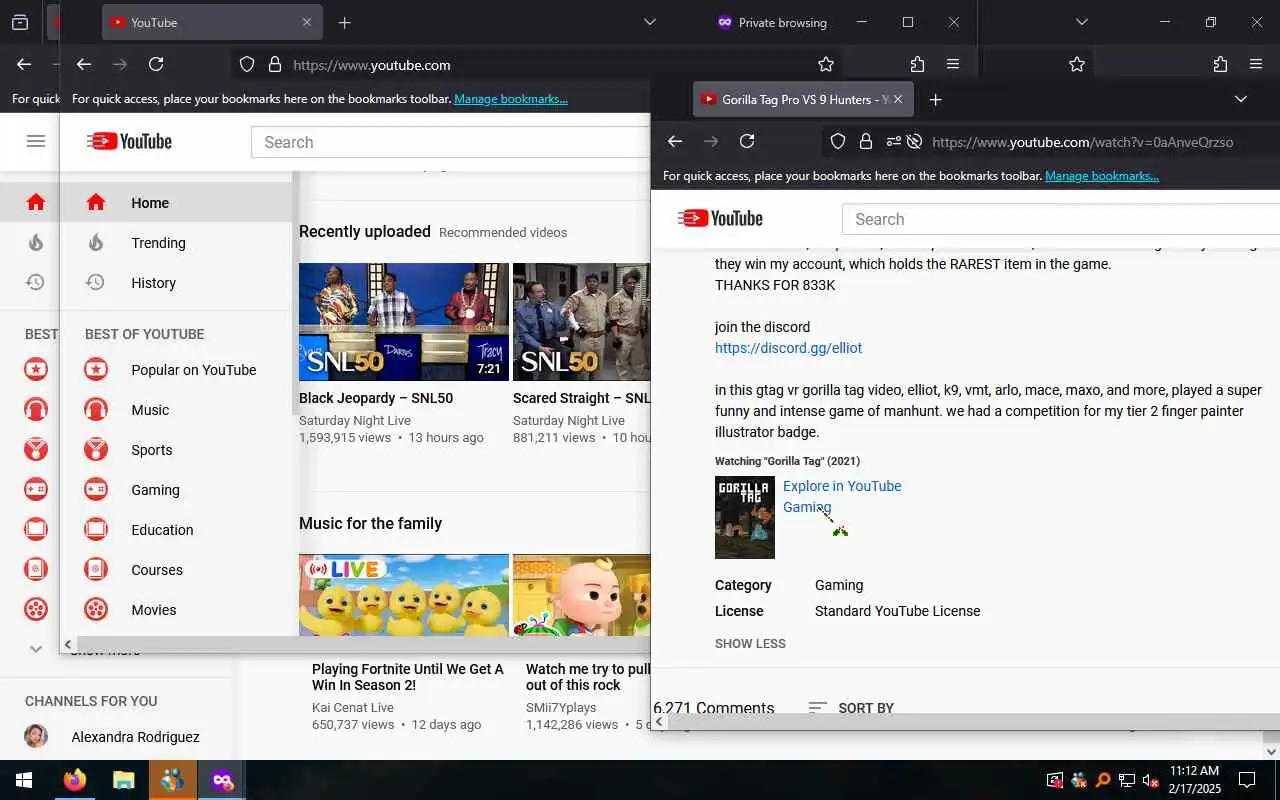Close the Gorilla Tag tab

(898, 99)
